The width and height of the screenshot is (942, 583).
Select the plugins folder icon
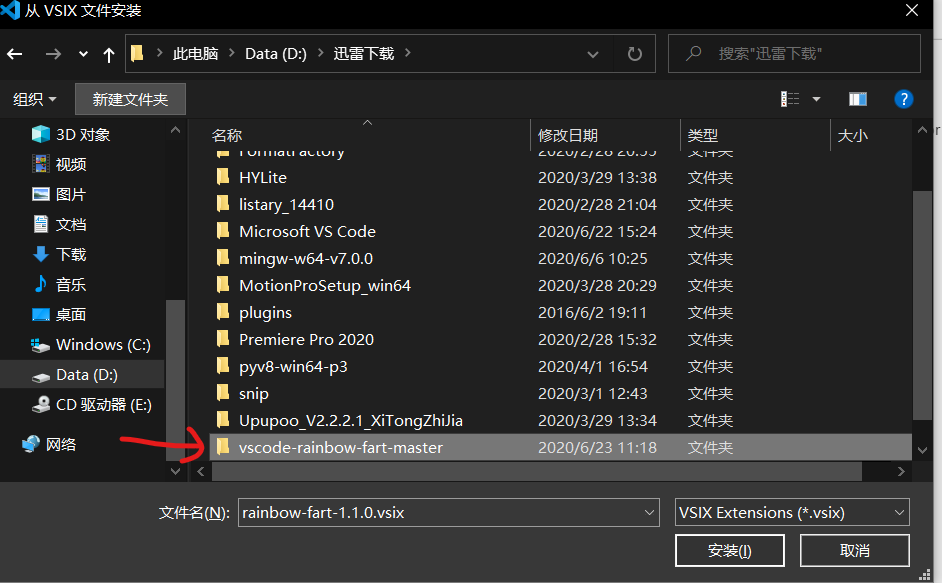pyautogui.click(x=223, y=312)
